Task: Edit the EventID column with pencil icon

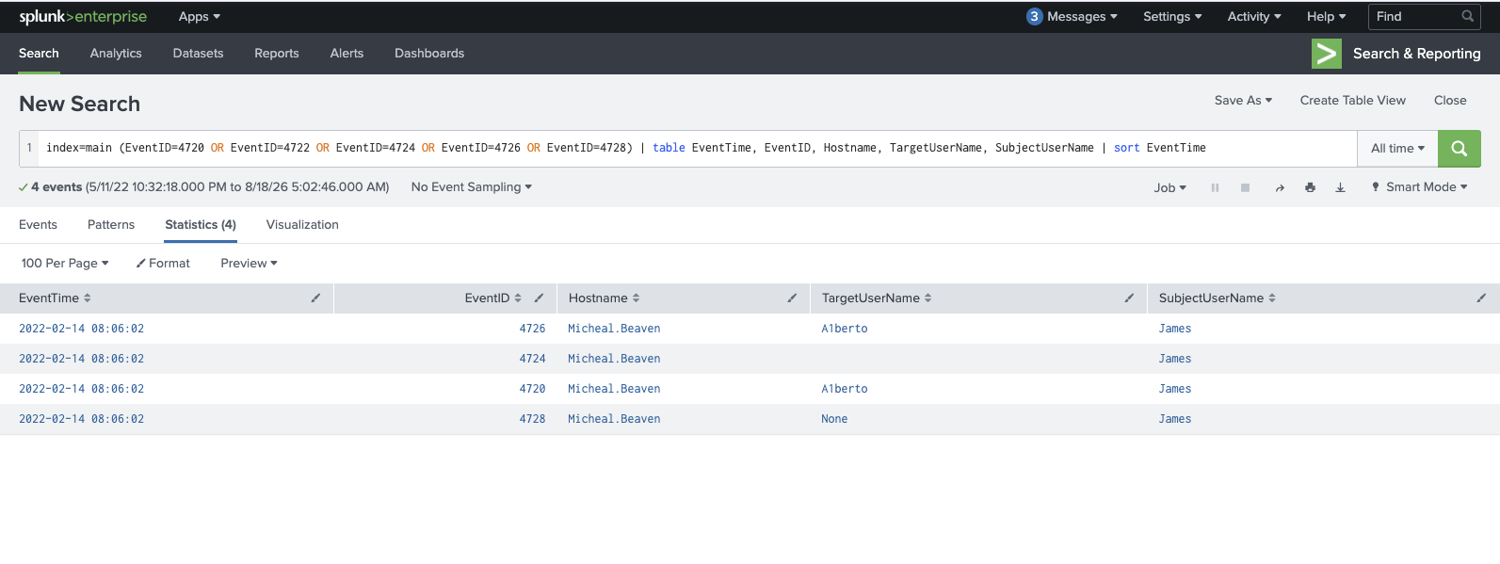Action: 540,298
